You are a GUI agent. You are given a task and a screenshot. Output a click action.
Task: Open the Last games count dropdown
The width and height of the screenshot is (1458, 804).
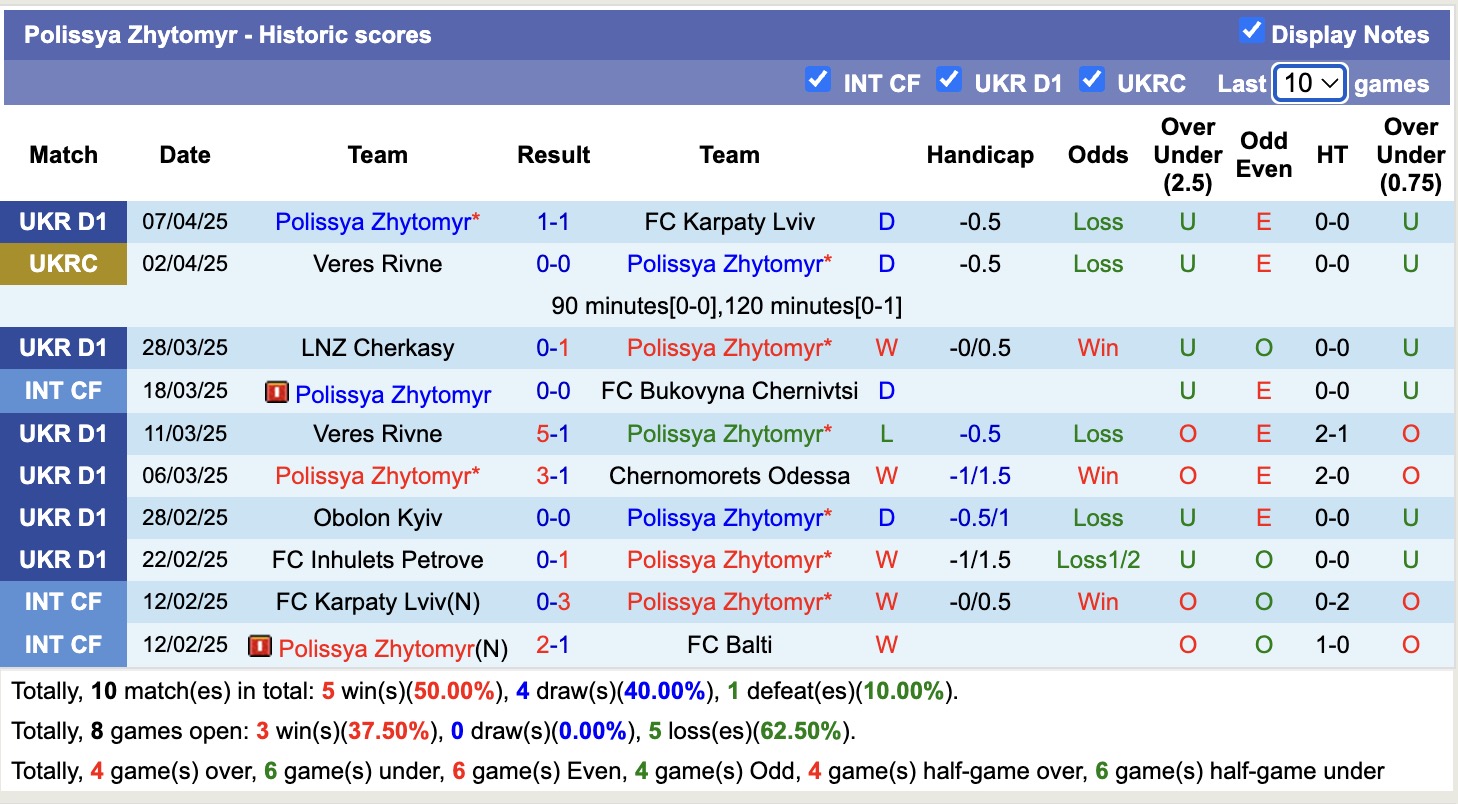1310,83
